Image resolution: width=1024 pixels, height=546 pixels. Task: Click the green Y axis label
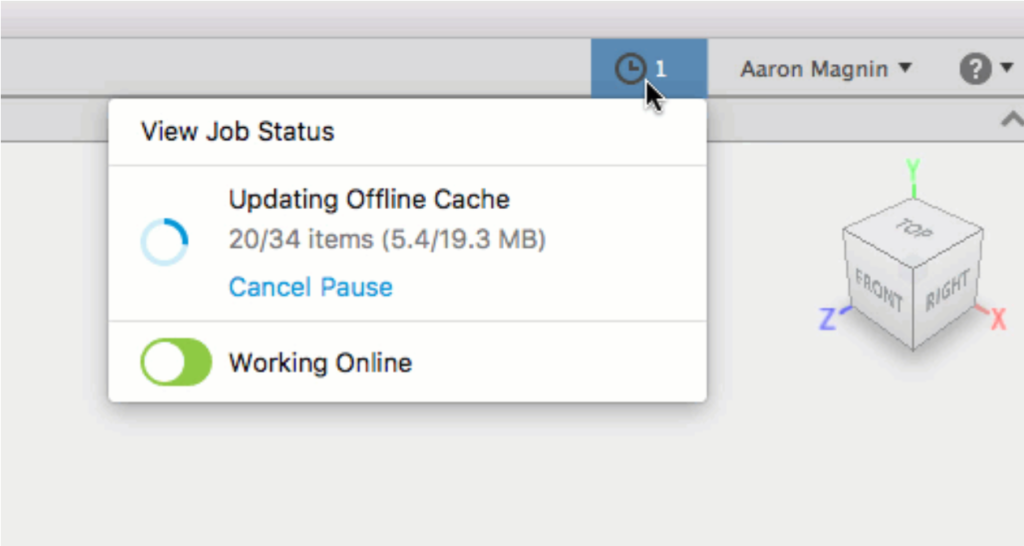pyautogui.click(x=912, y=168)
